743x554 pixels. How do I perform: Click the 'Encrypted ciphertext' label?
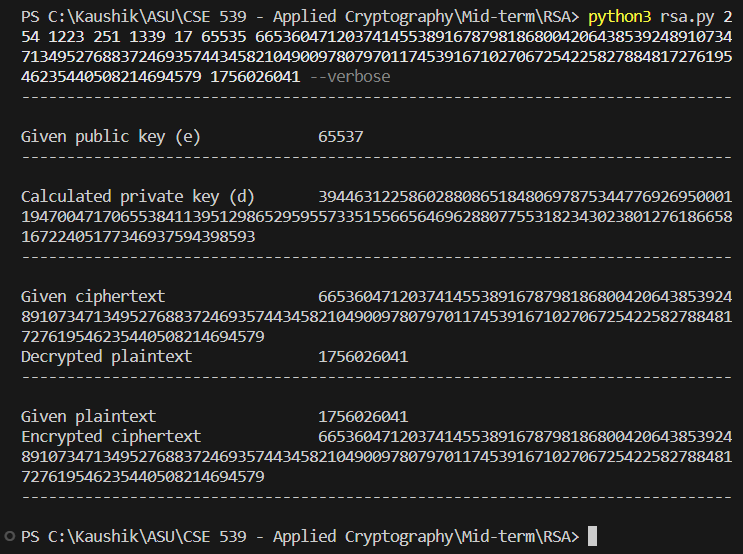point(111,437)
